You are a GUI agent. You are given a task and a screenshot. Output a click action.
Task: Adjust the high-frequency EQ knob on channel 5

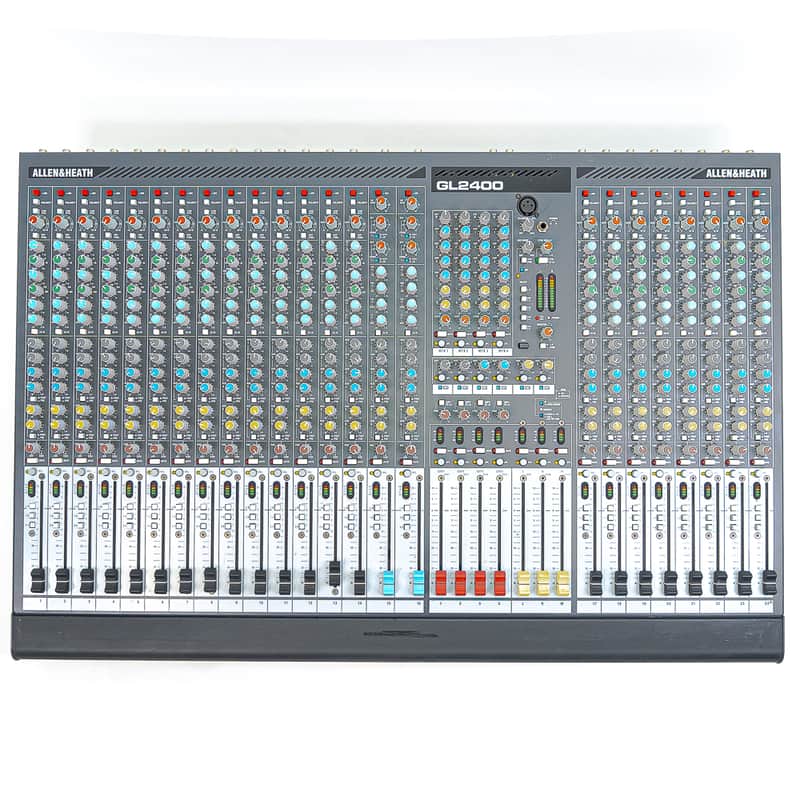(x=129, y=246)
